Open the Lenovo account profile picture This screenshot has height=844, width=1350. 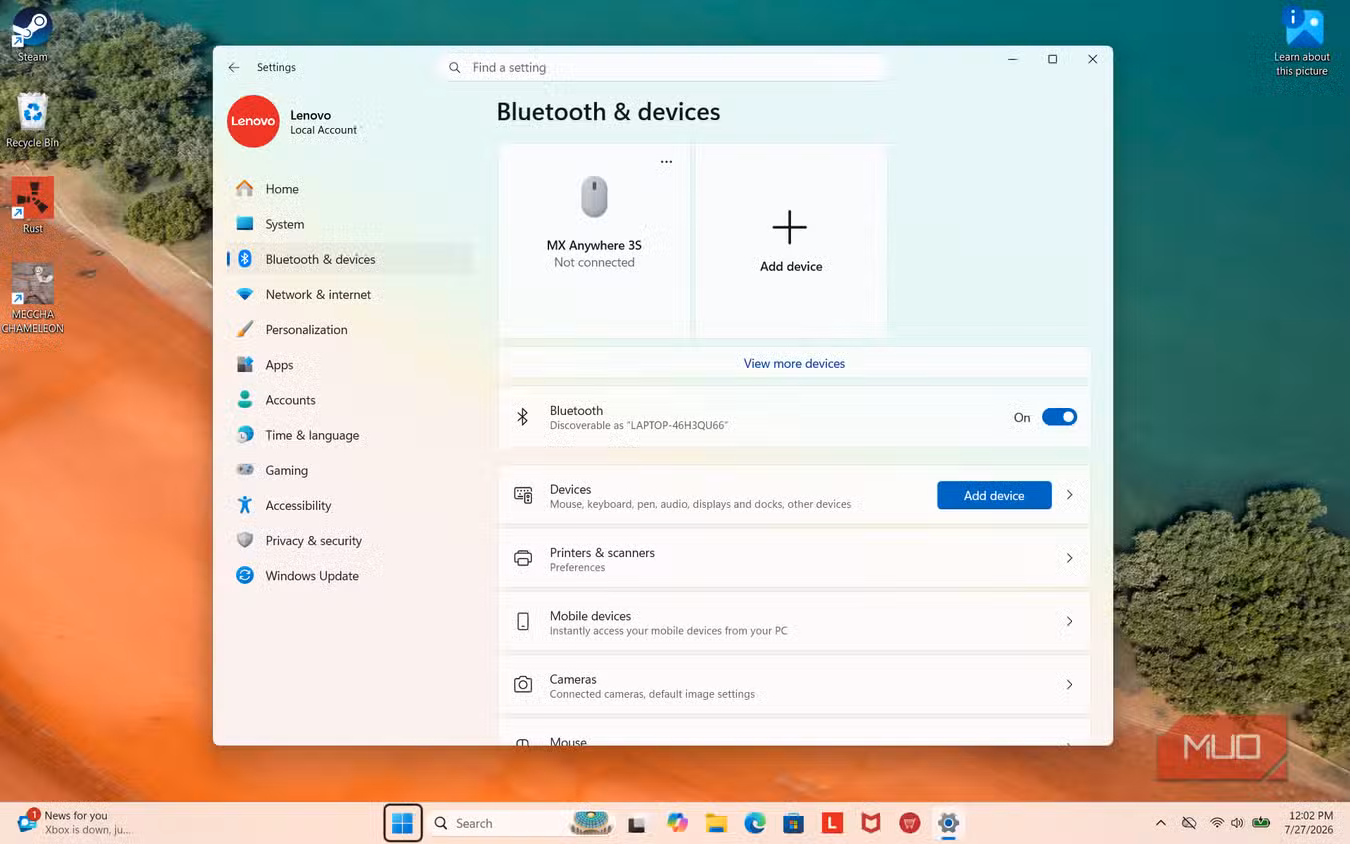[x=253, y=121]
